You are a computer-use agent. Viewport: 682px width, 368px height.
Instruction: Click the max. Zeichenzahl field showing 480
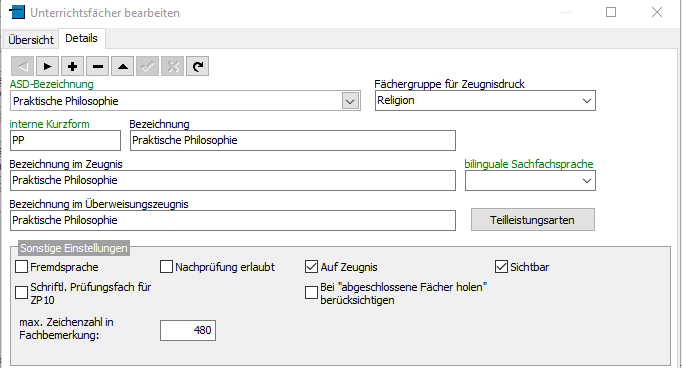coord(188,331)
